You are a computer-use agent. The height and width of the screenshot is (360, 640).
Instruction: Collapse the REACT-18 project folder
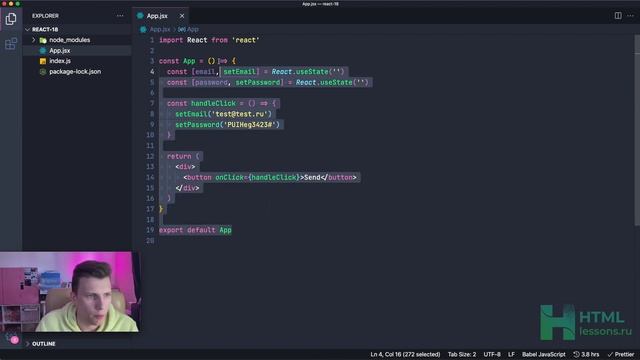(45, 29)
